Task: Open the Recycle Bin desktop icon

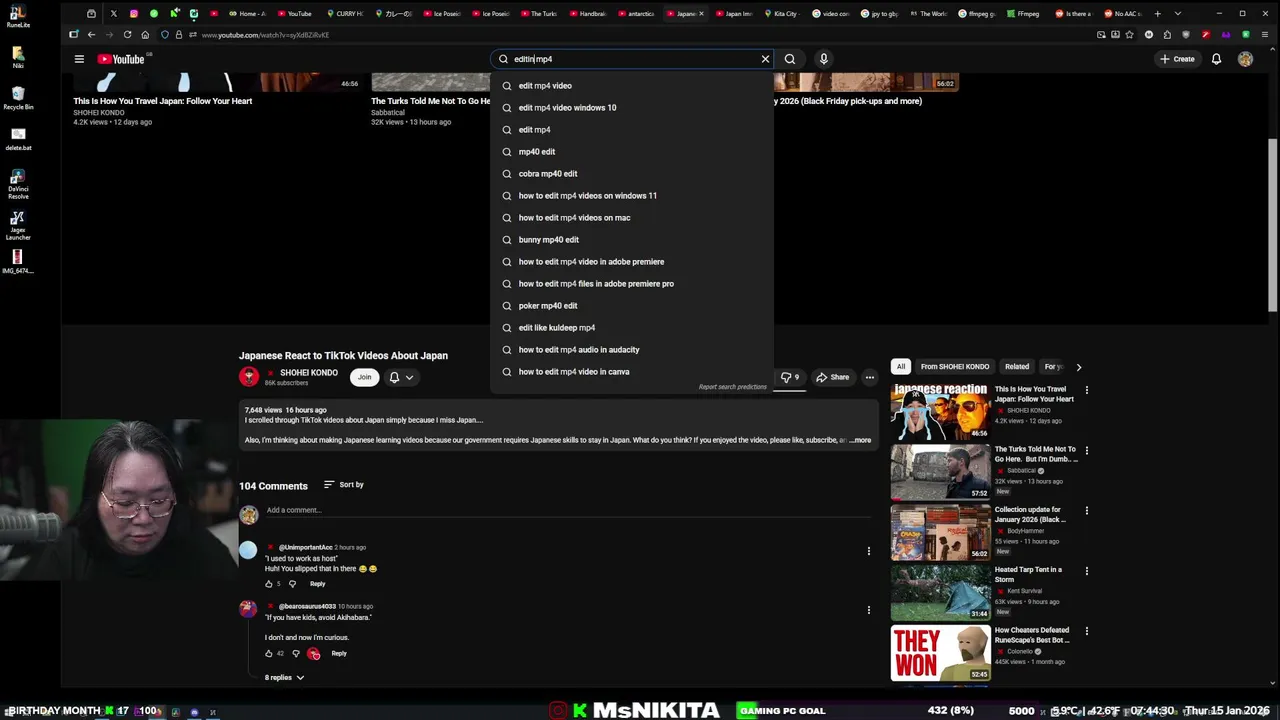Action: tap(18, 98)
